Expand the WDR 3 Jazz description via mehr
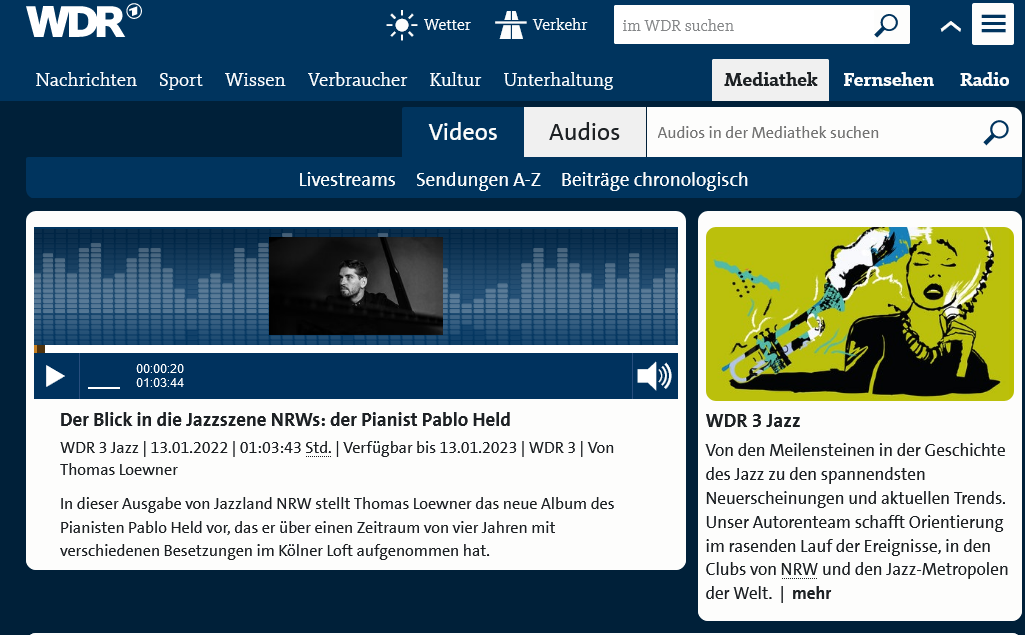Screen dimensions: 1025x635 (x=811, y=593)
